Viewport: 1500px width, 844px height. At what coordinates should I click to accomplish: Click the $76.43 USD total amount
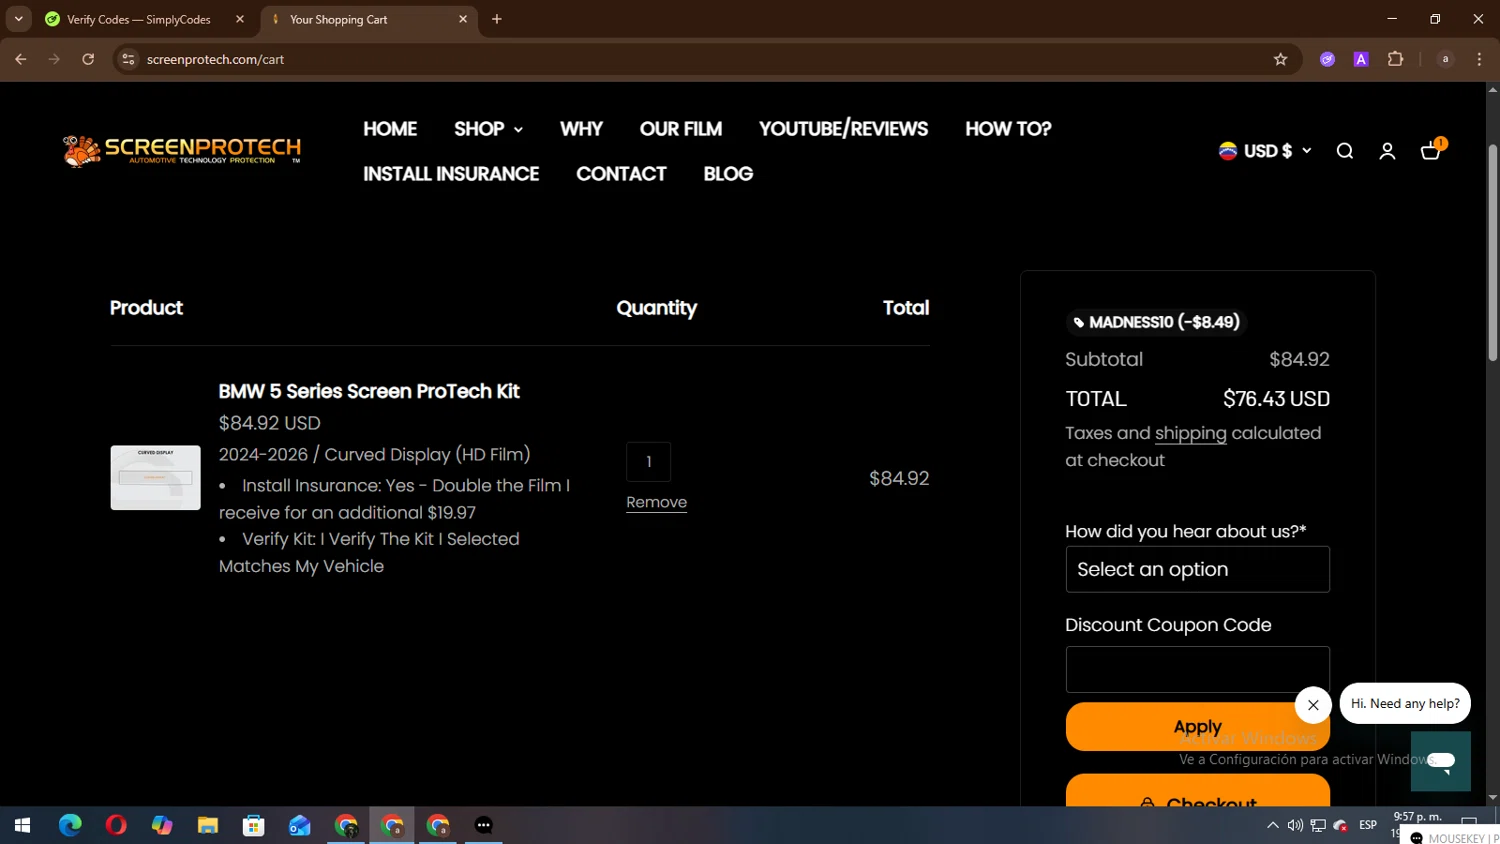(1276, 399)
